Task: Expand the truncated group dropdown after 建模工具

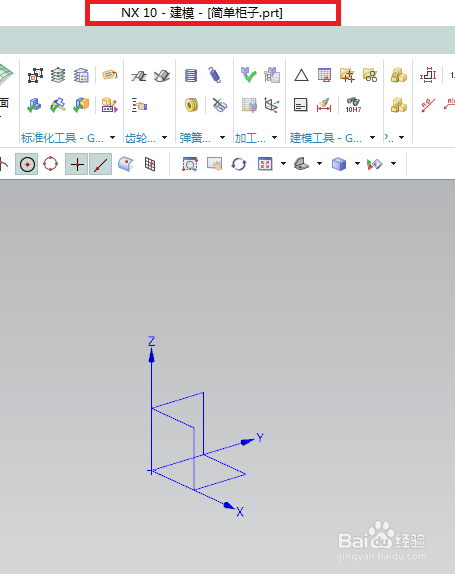Action: coord(402,138)
